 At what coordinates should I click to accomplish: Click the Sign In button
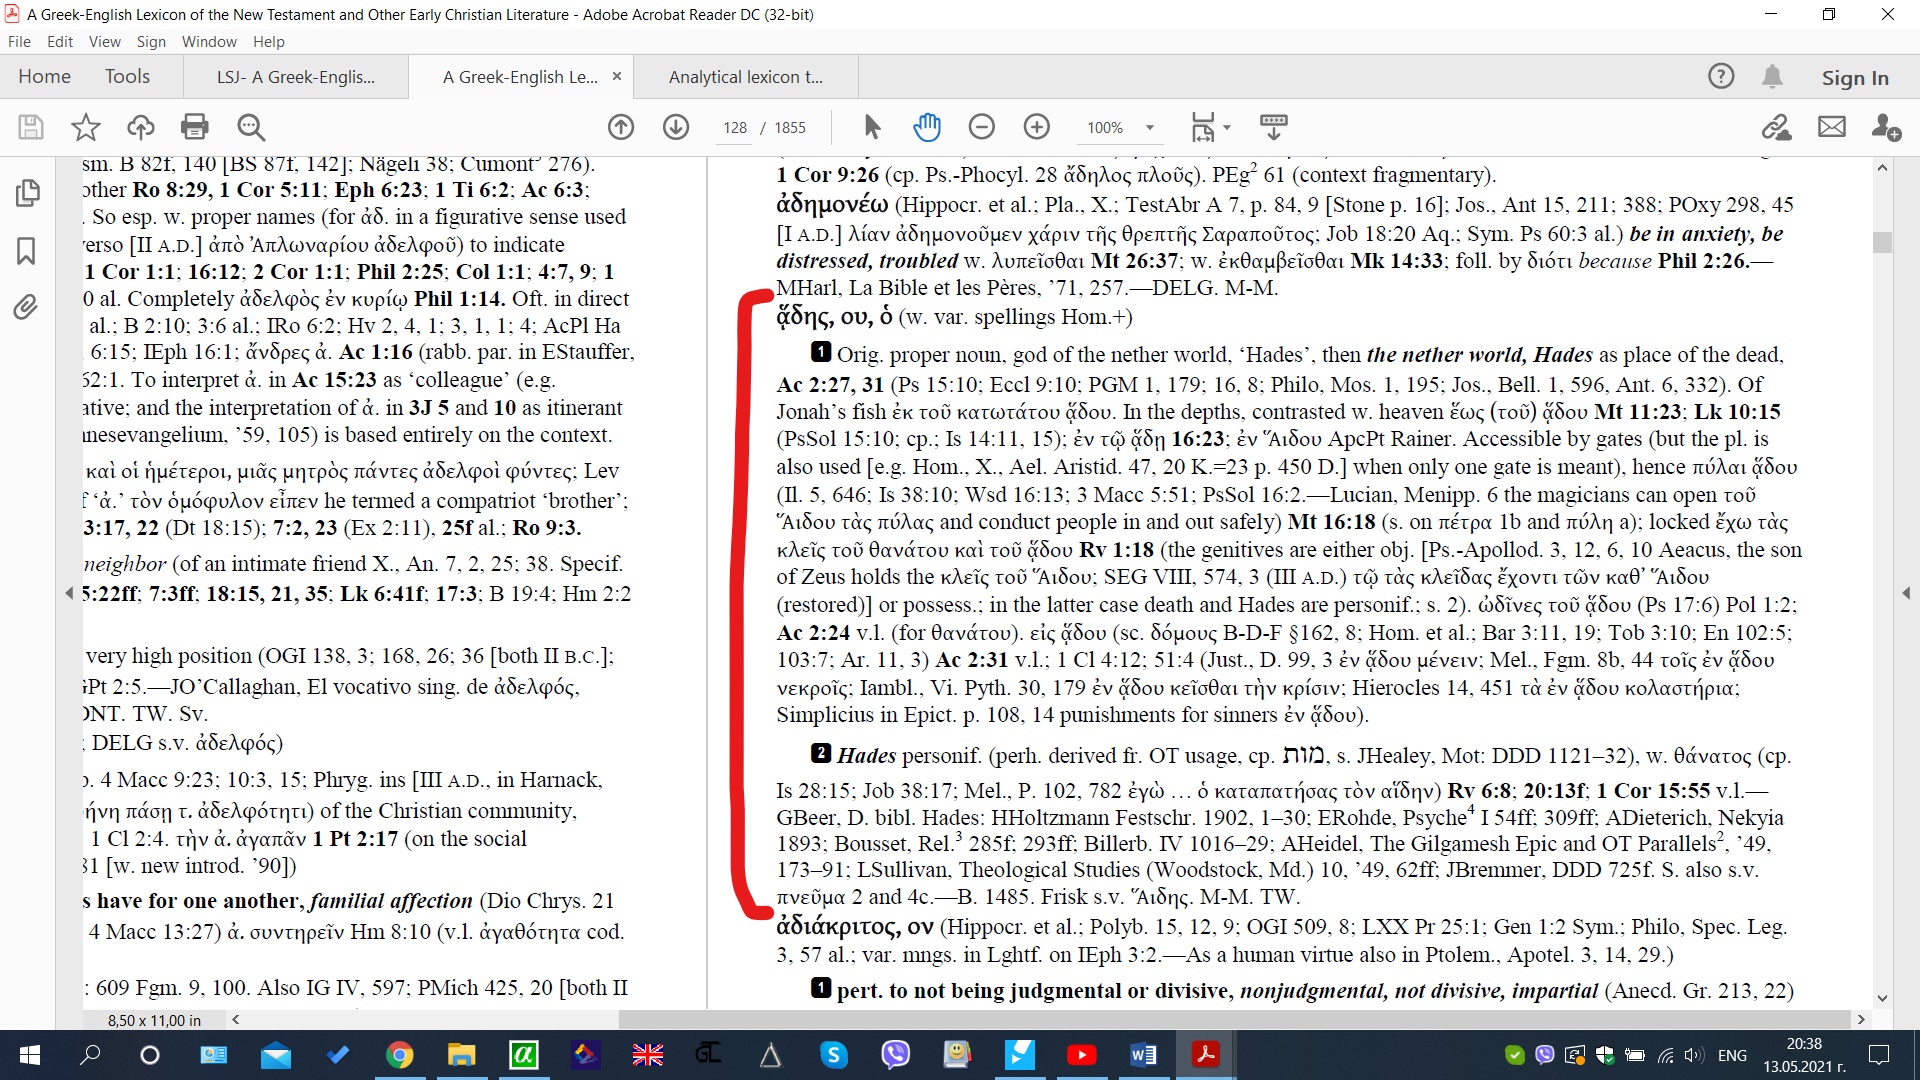point(1854,77)
